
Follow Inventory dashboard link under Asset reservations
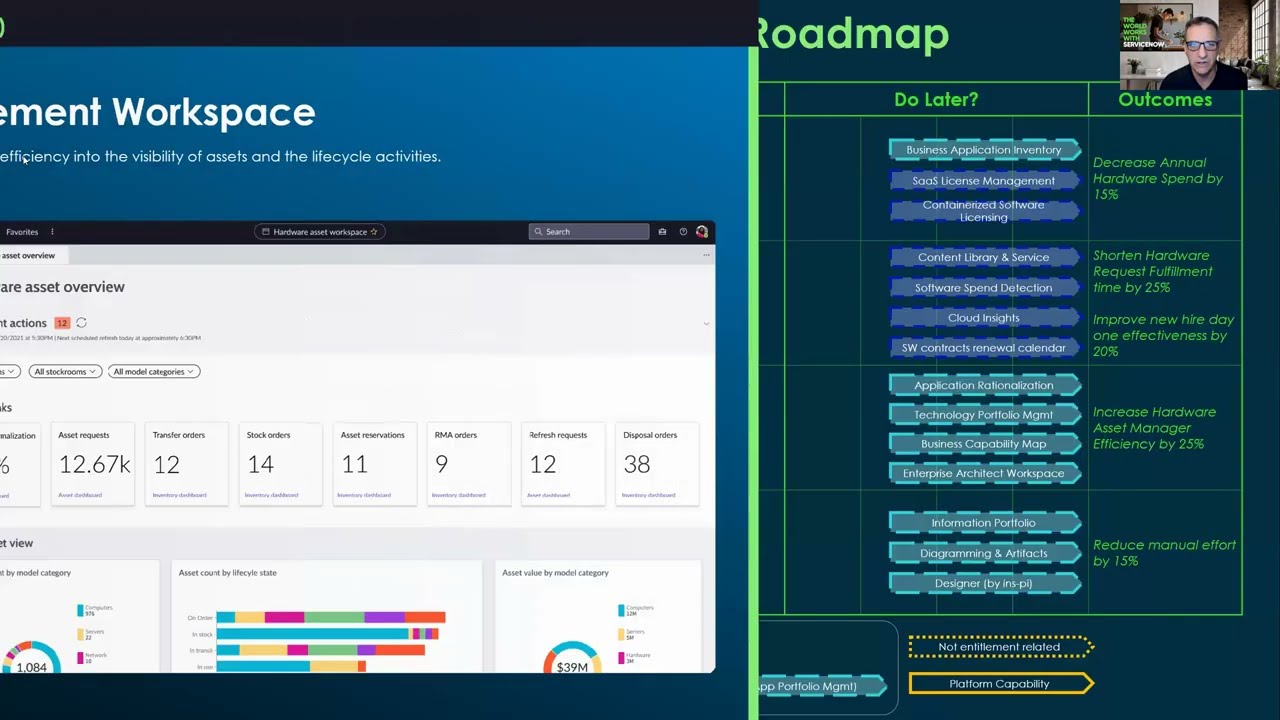tap(364, 495)
